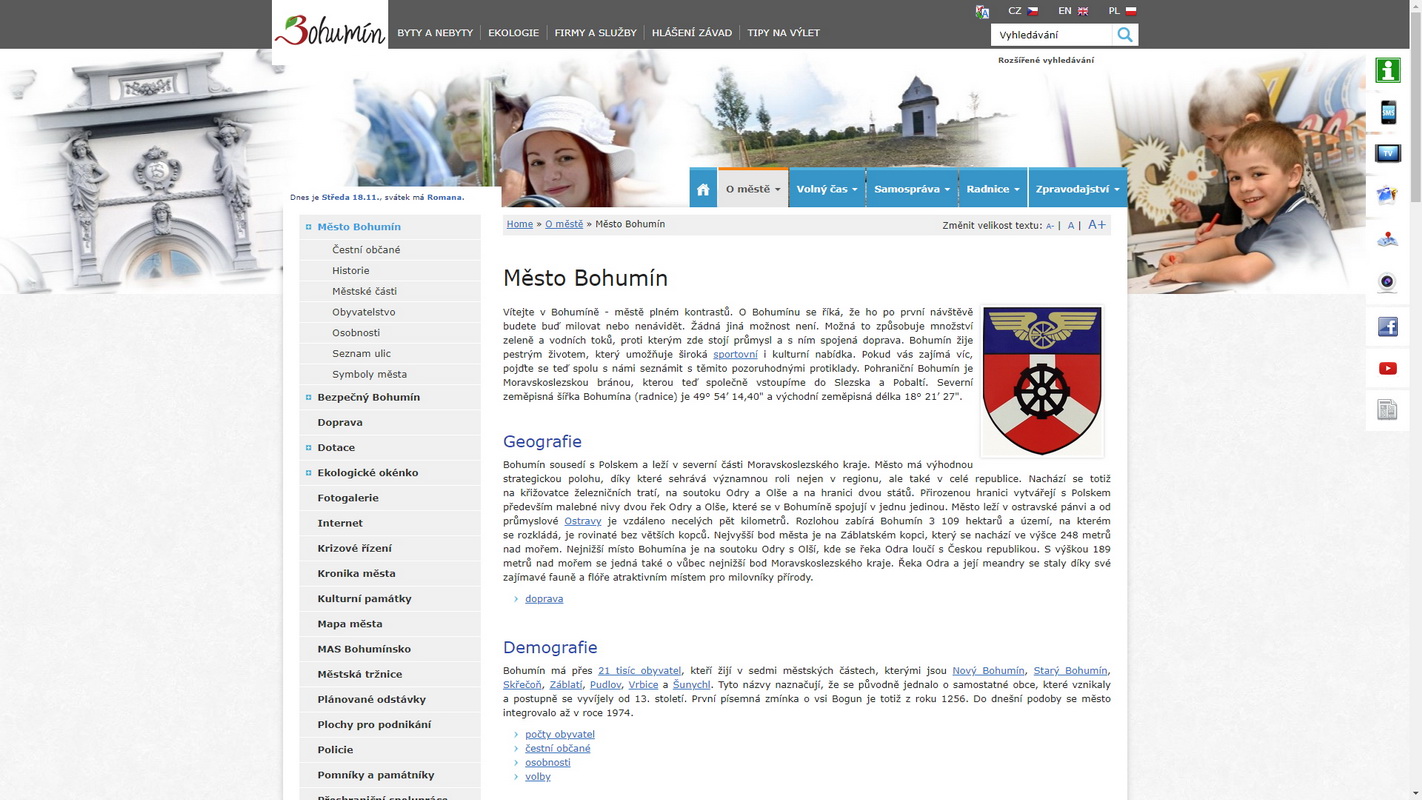Viewport: 1422px width, 800px height.
Task: Open the 'Samospráva' dropdown tab
Action: pyautogui.click(x=912, y=189)
